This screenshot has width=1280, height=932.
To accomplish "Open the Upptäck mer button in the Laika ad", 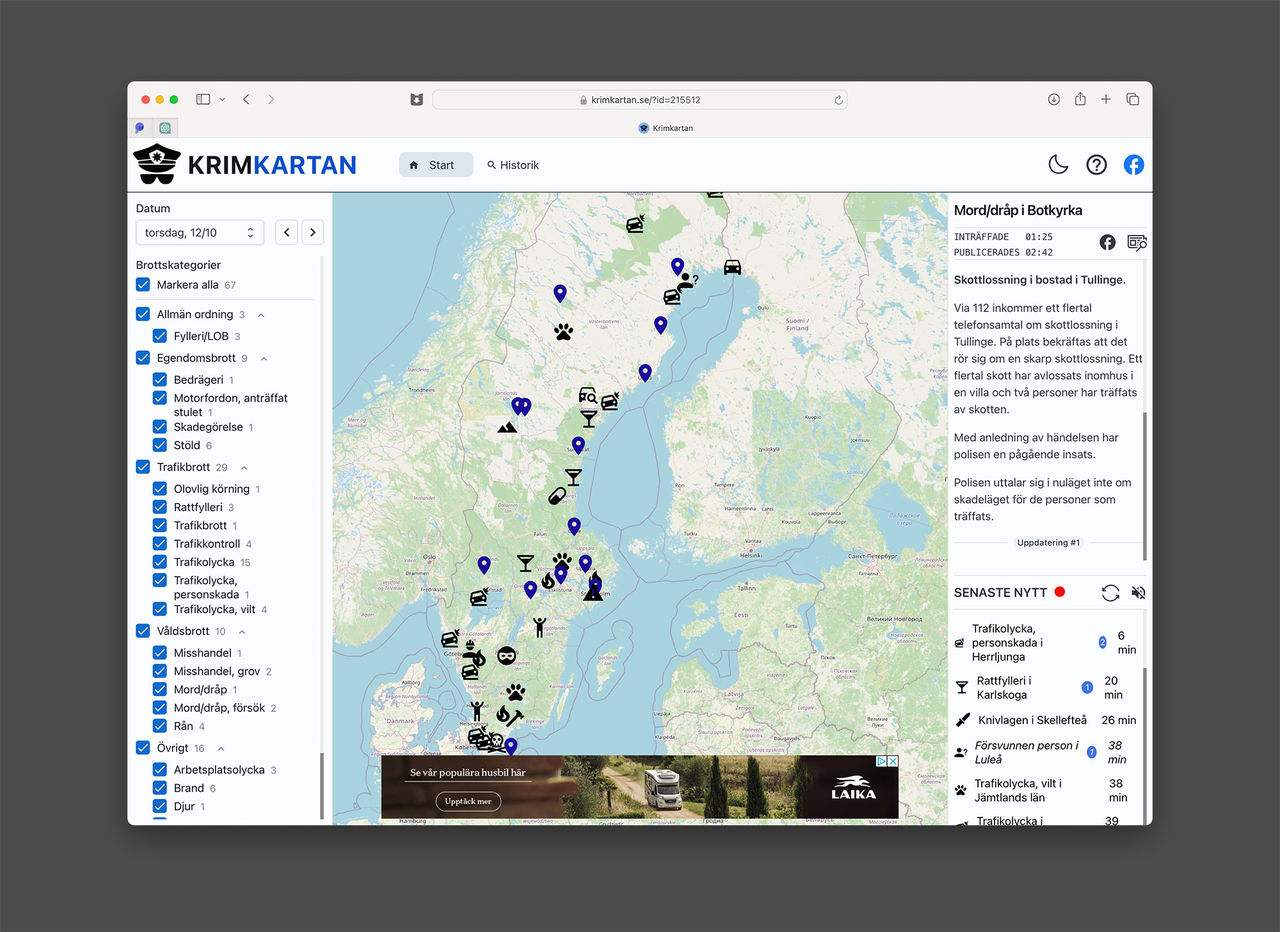I will point(470,801).
